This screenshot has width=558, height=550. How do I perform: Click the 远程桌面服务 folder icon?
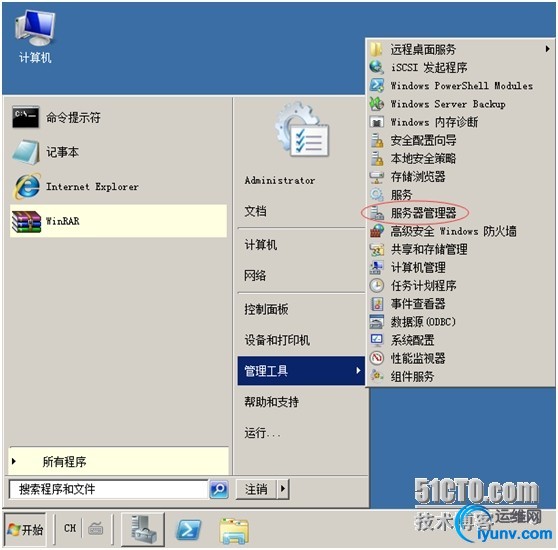376,49
